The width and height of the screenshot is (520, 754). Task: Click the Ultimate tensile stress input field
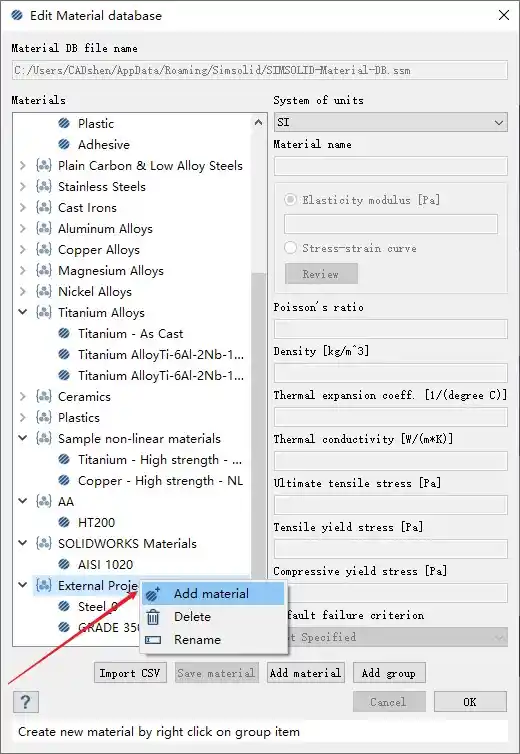[x=391, y=505]
